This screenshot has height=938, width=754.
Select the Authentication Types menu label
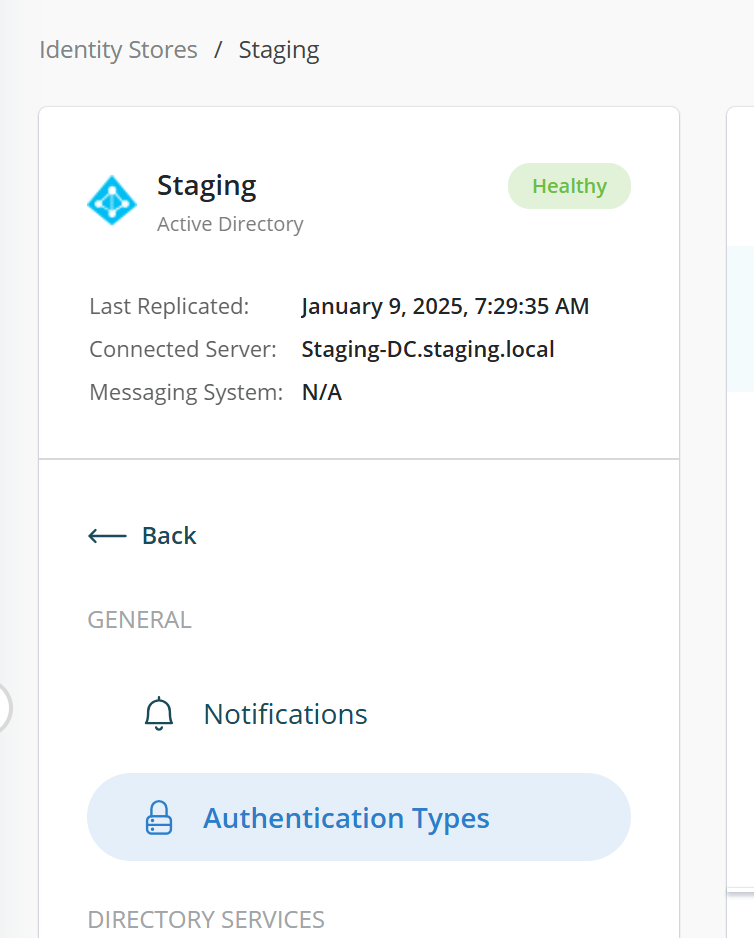346,818
